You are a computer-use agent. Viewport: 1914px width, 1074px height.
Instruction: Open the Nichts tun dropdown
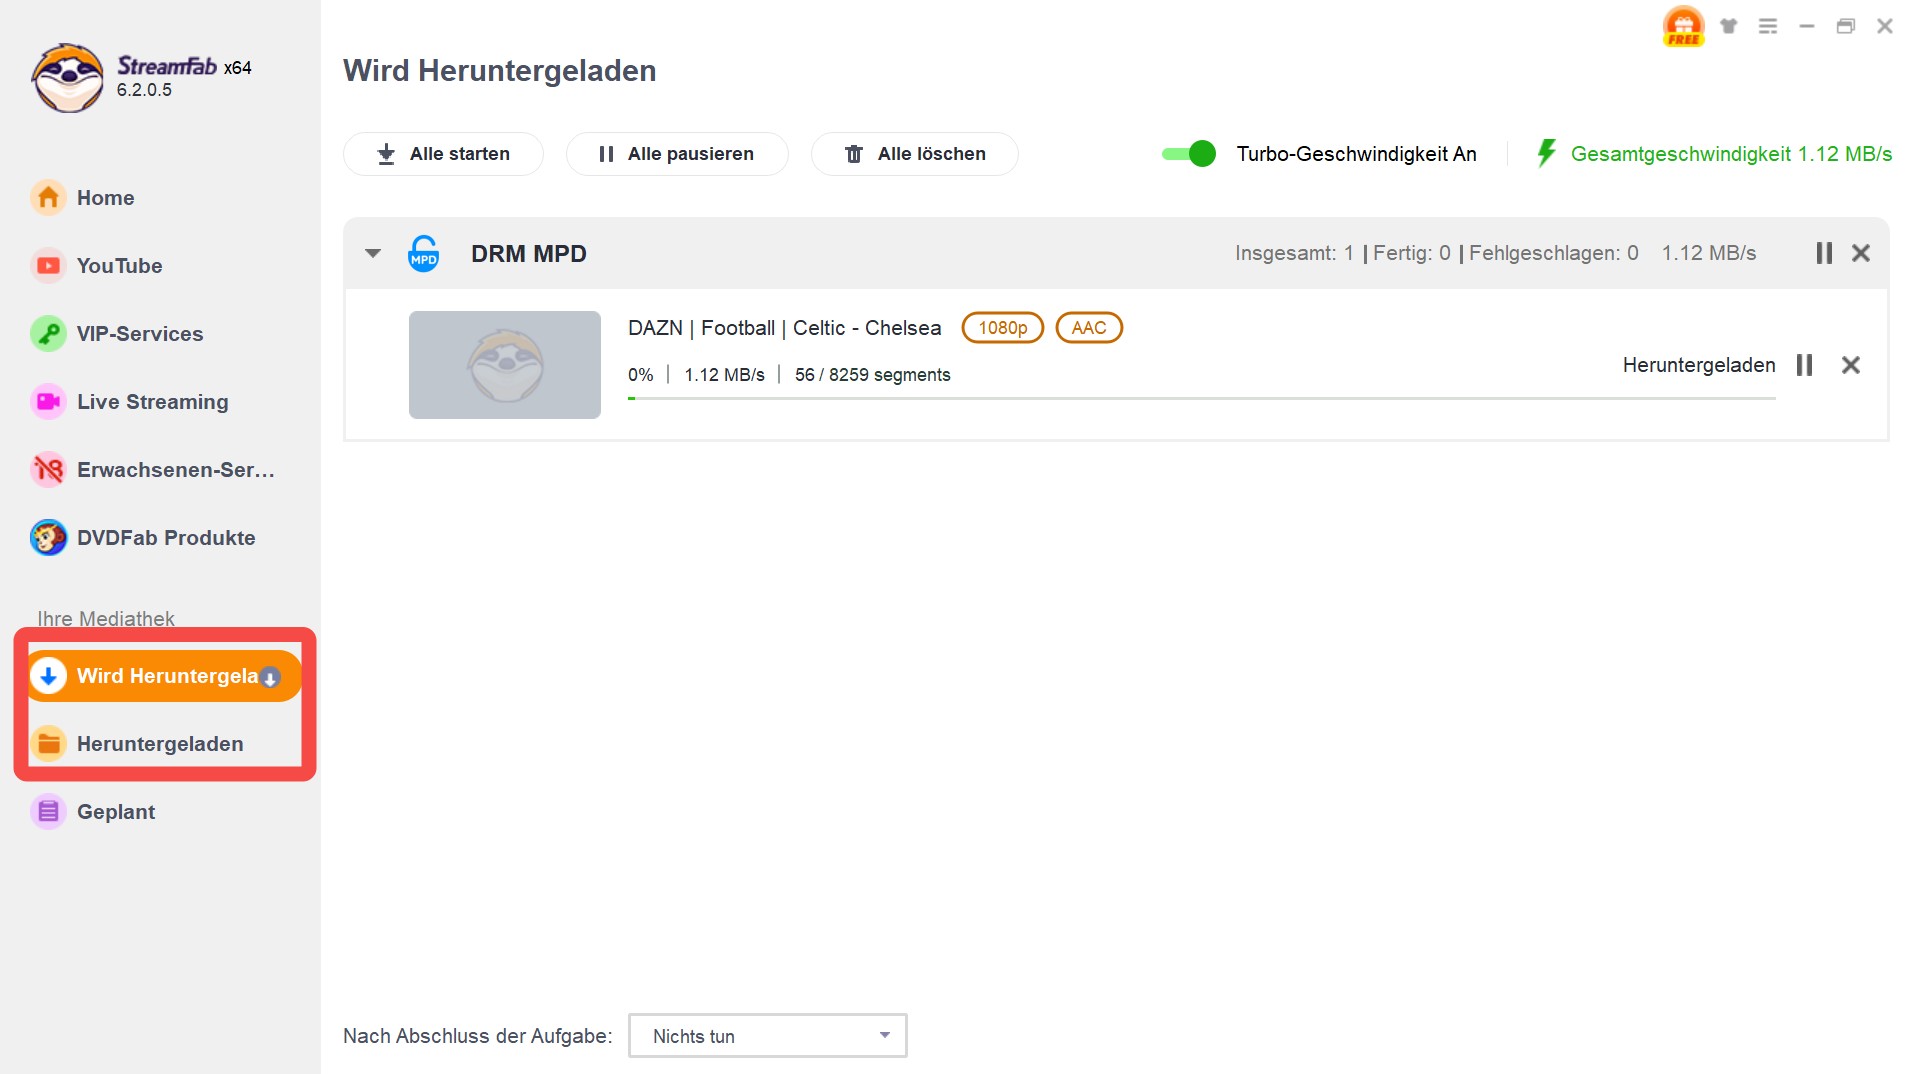[x=768, y=1036]
